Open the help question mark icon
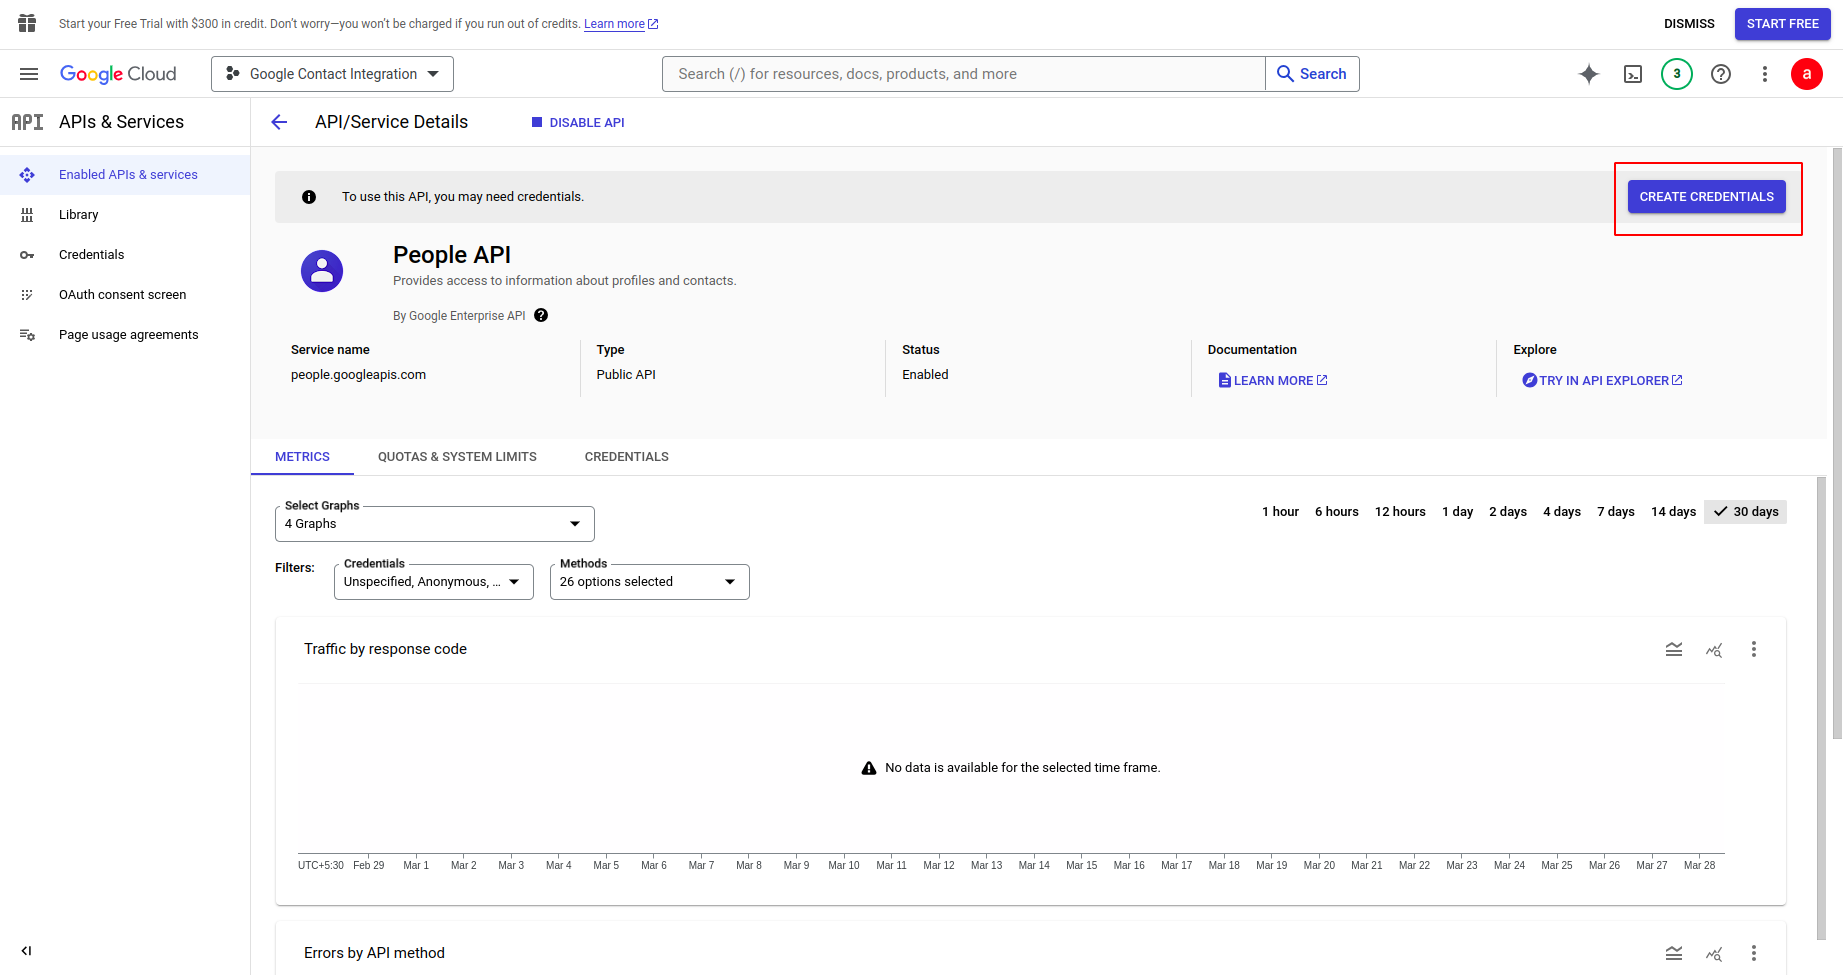The image size is (1843, 975). point(1721,74)
